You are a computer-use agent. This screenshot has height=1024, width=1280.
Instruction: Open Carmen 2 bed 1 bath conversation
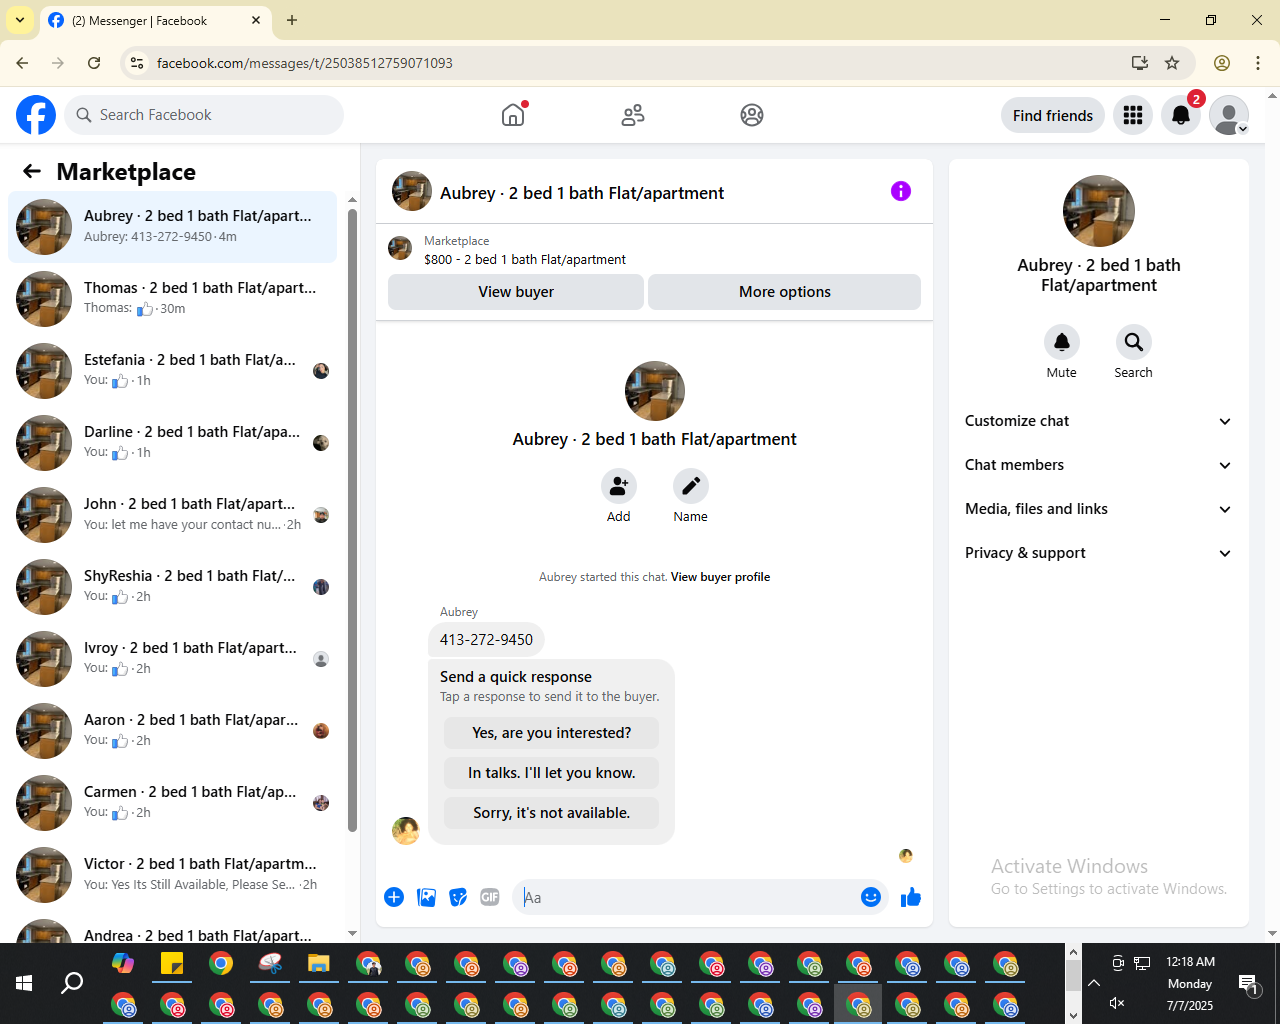point(173,802)
